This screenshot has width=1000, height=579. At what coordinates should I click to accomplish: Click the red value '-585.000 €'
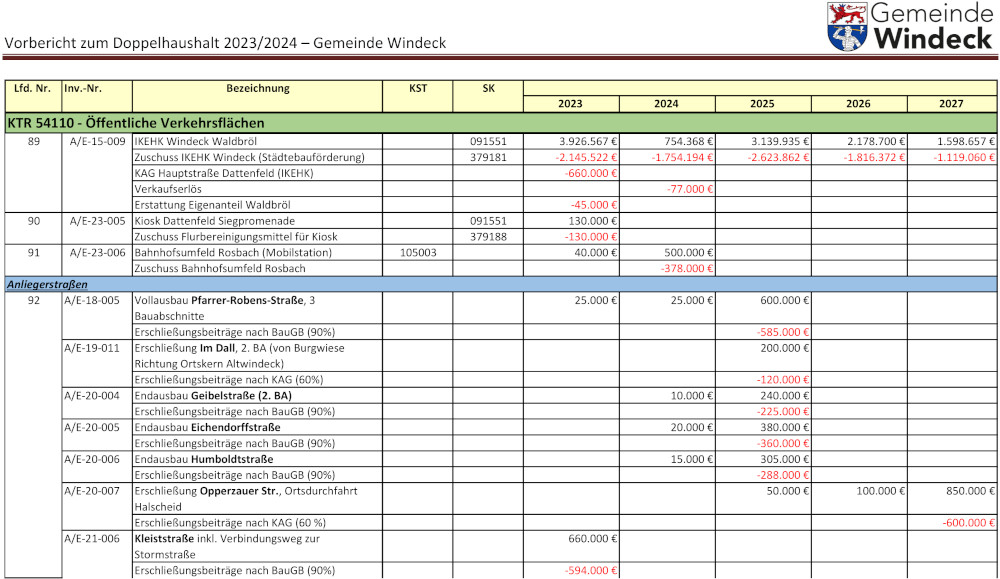[783, 332]
